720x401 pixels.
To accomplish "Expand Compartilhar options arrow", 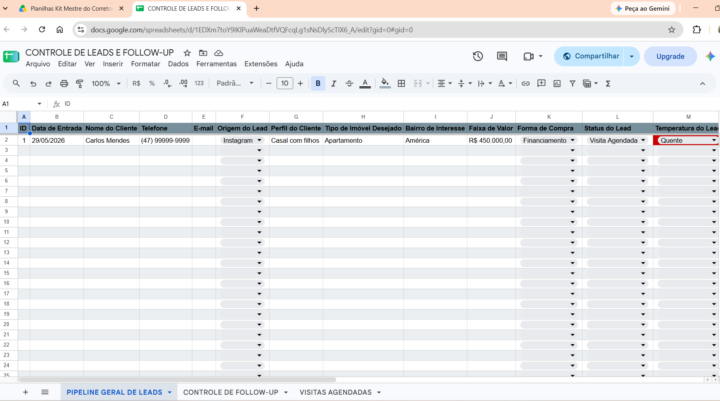I will (x=631, y=56).
